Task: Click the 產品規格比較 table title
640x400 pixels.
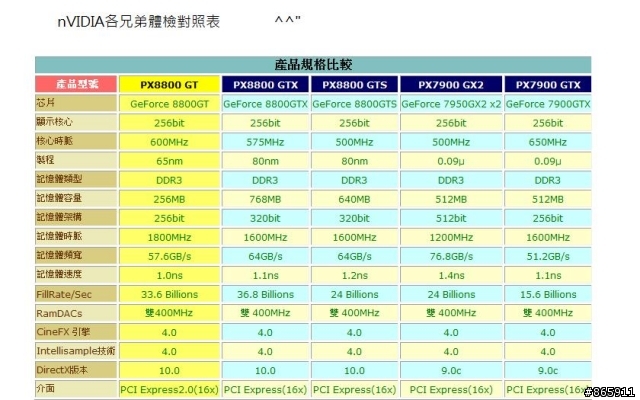Action: click(x=313, y=64)
